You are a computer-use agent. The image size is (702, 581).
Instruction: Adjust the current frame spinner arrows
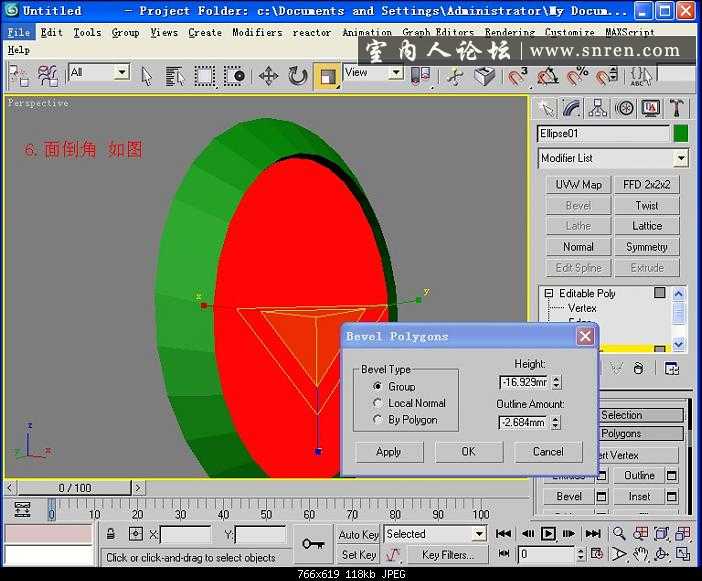[581, 554]
